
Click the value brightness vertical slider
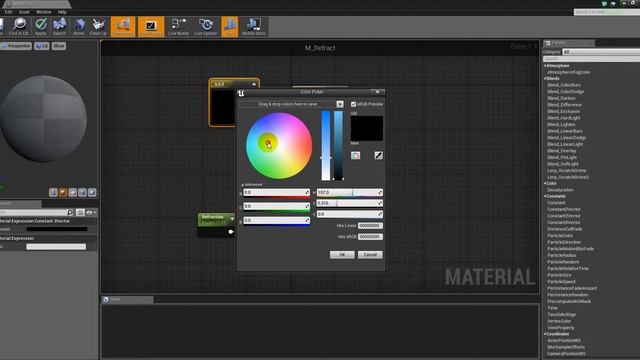point(338,146)
